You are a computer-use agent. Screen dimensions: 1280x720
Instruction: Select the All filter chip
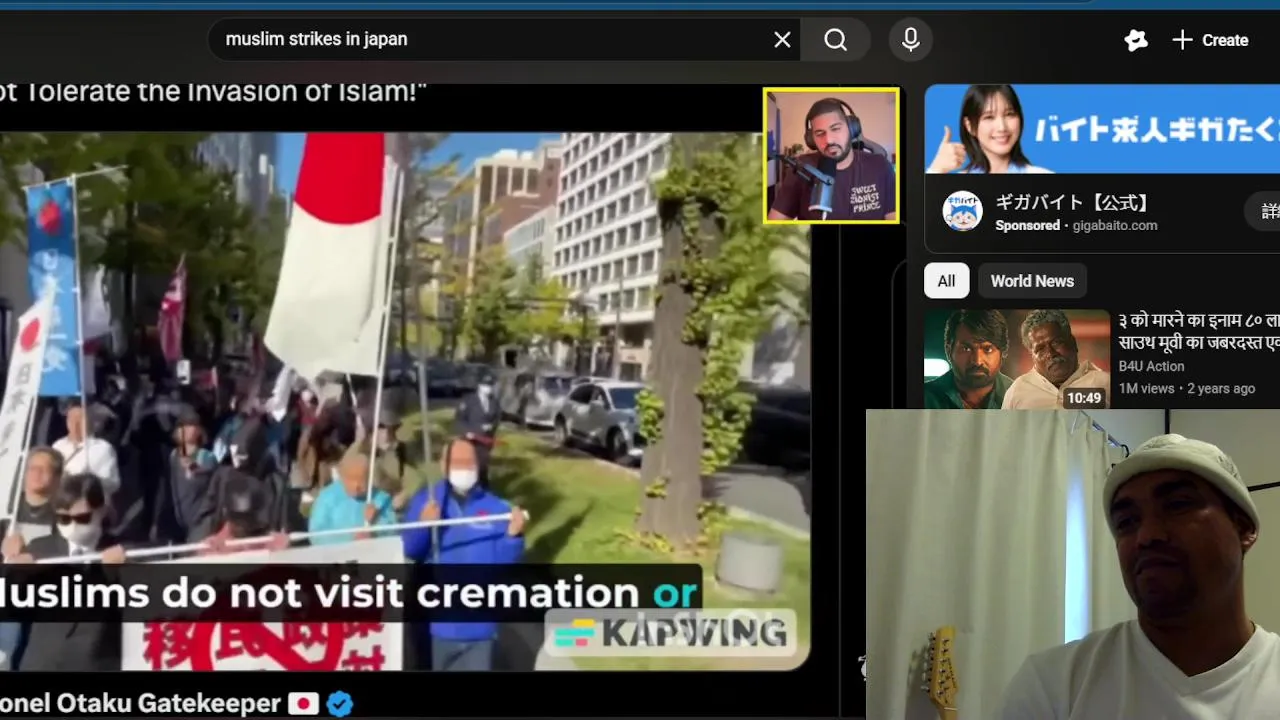[x=946, y=281]
